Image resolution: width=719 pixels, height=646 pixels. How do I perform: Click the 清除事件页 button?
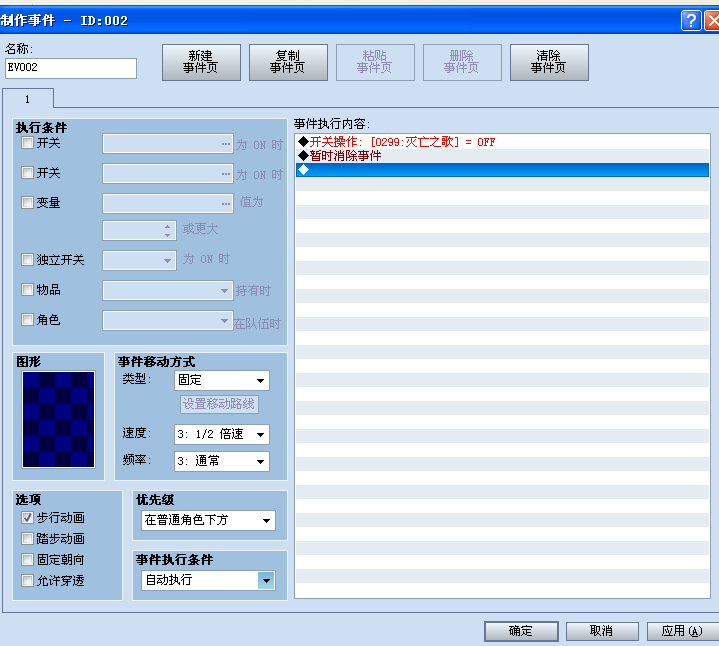click(x=549, y=62)
